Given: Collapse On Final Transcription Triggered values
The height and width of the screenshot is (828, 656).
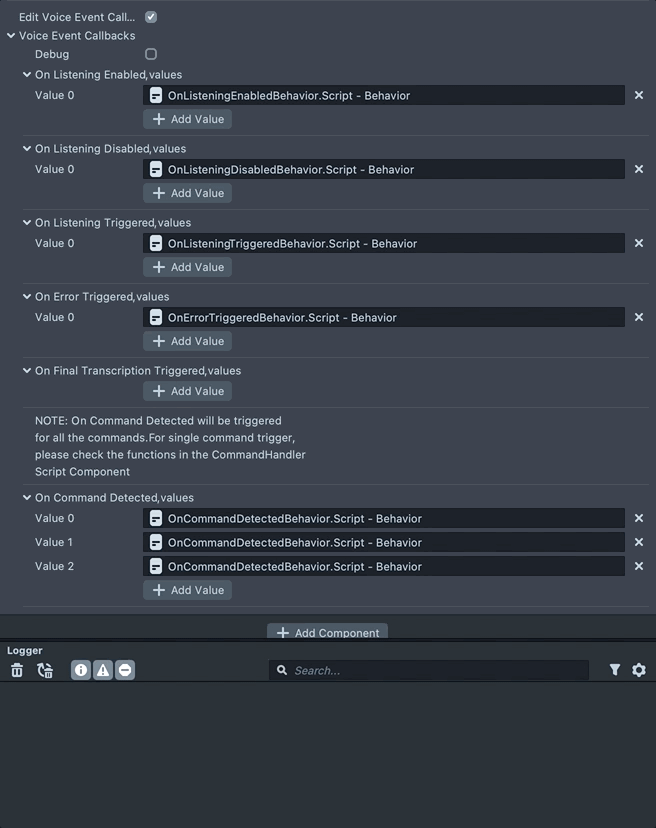Looking at the screenshot, I should point(27,371).
